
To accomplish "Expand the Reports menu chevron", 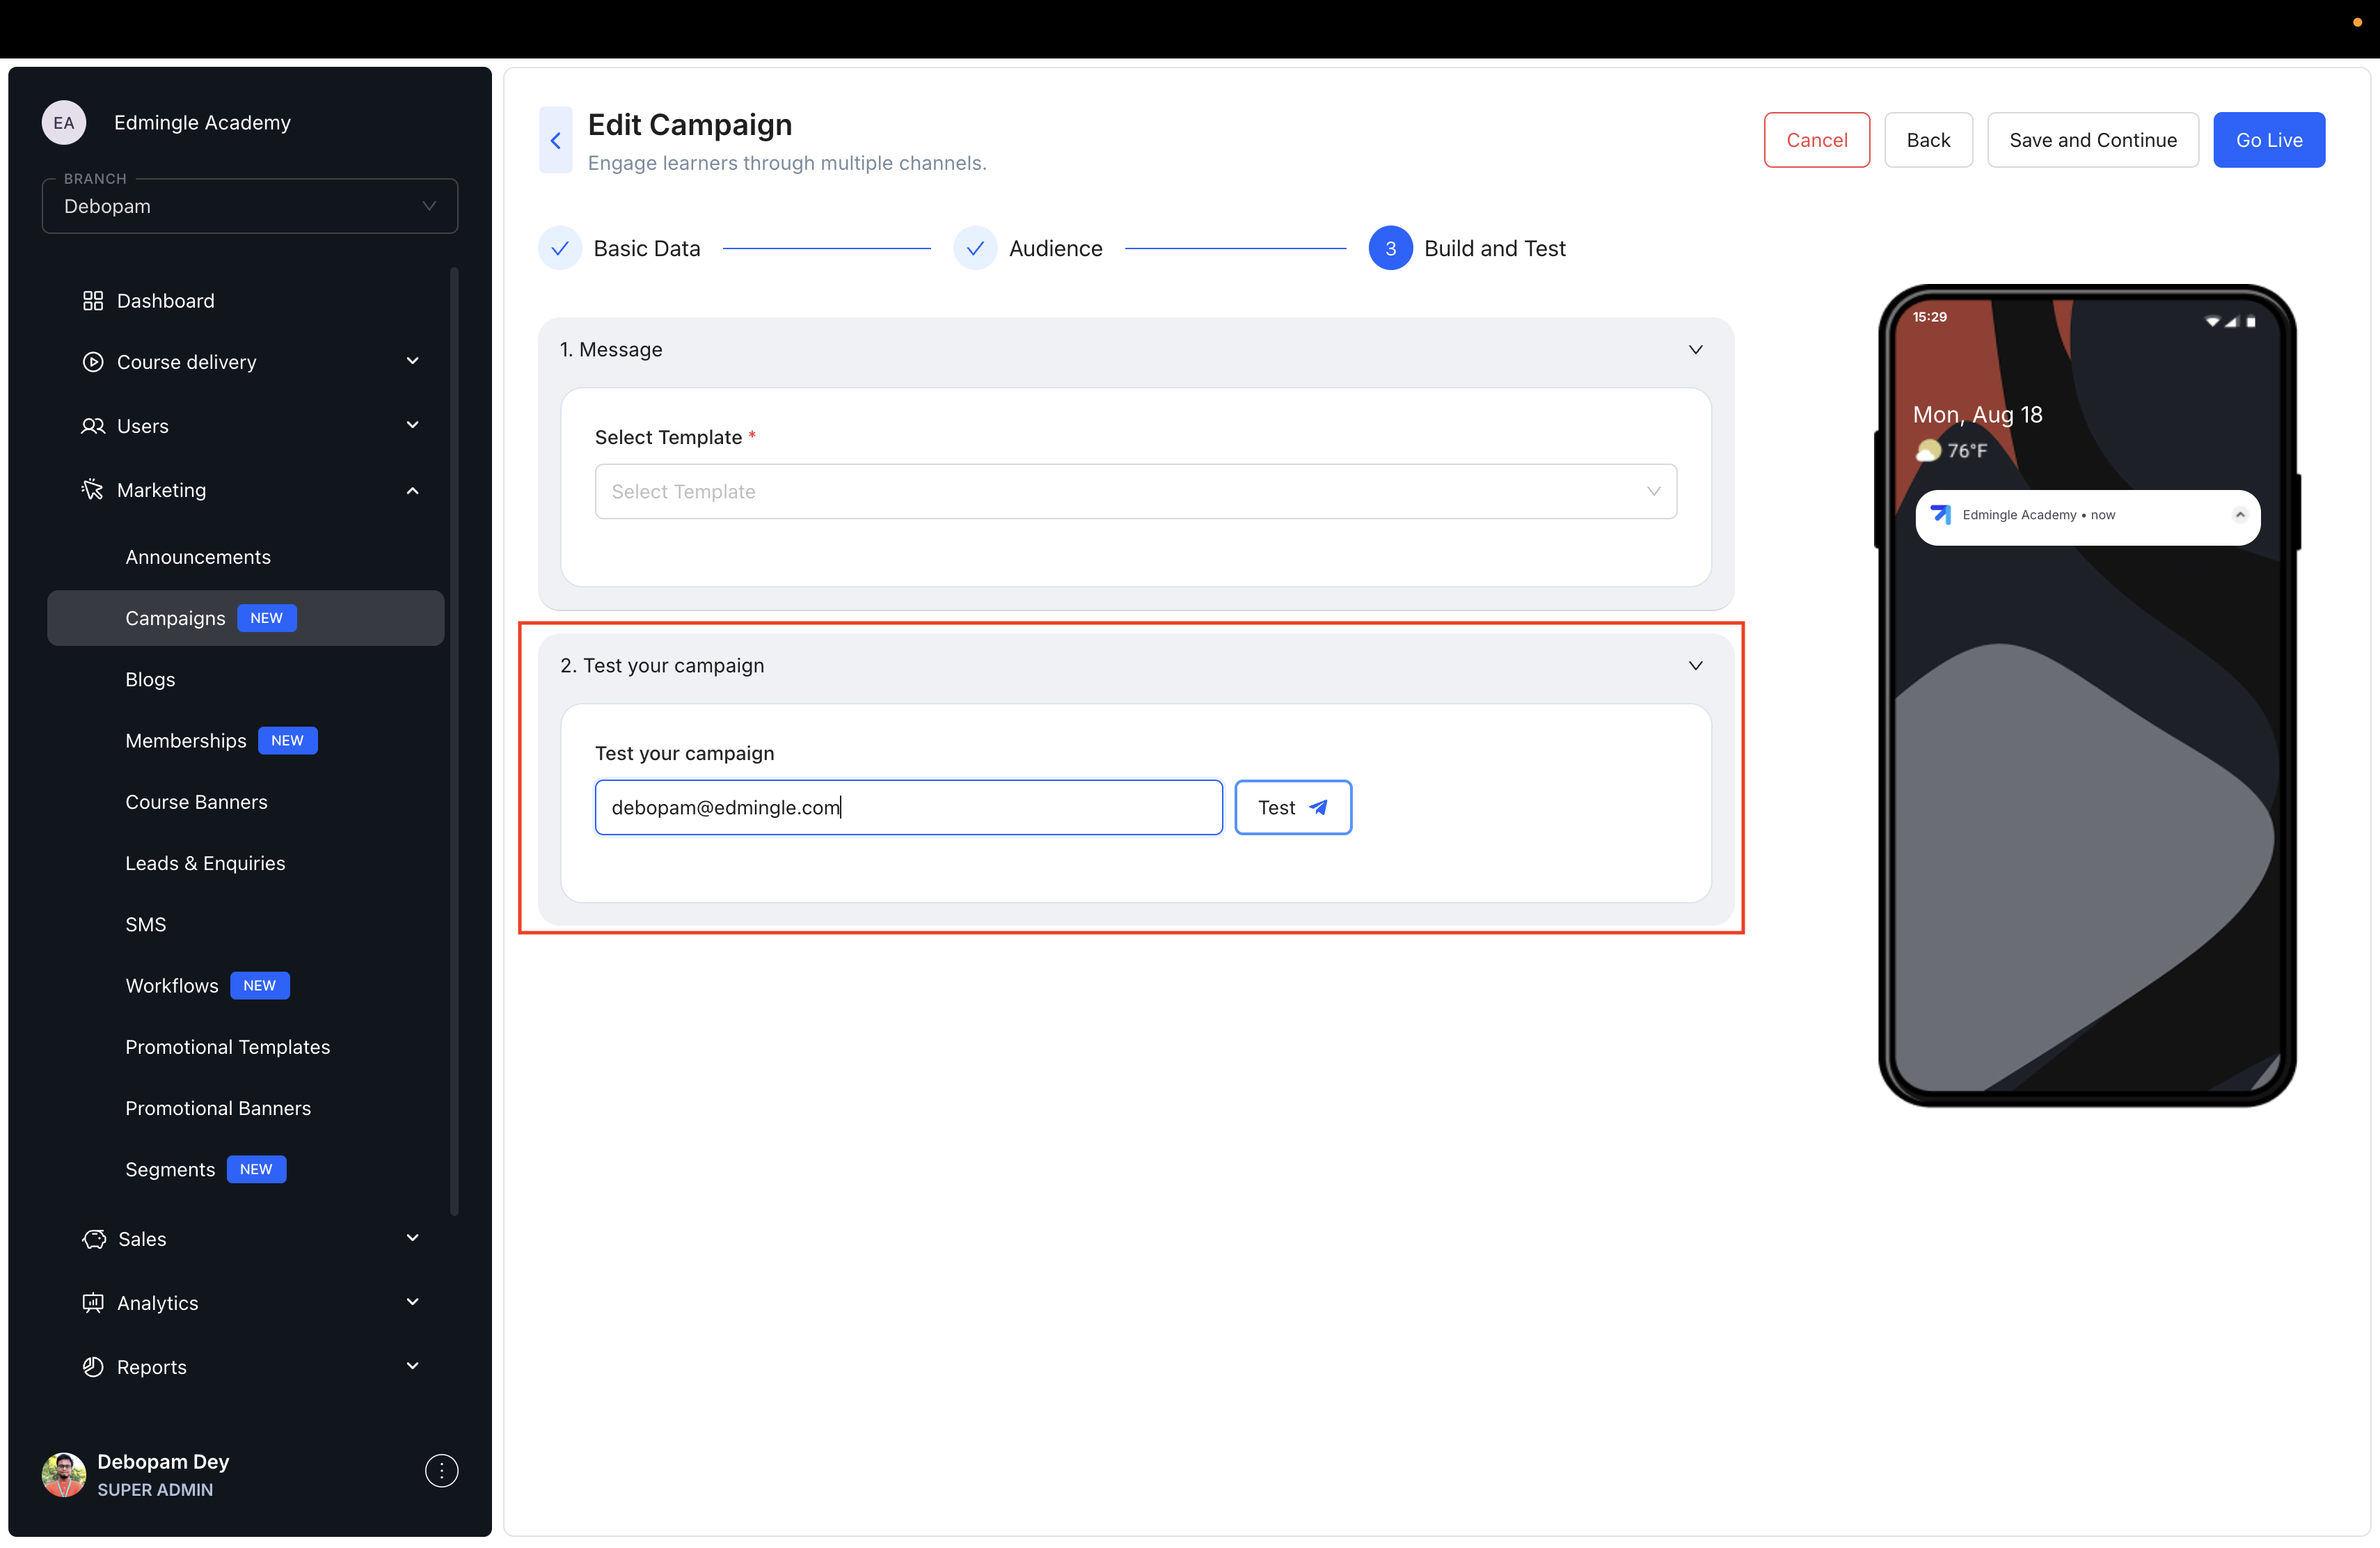I will 412,1366.
